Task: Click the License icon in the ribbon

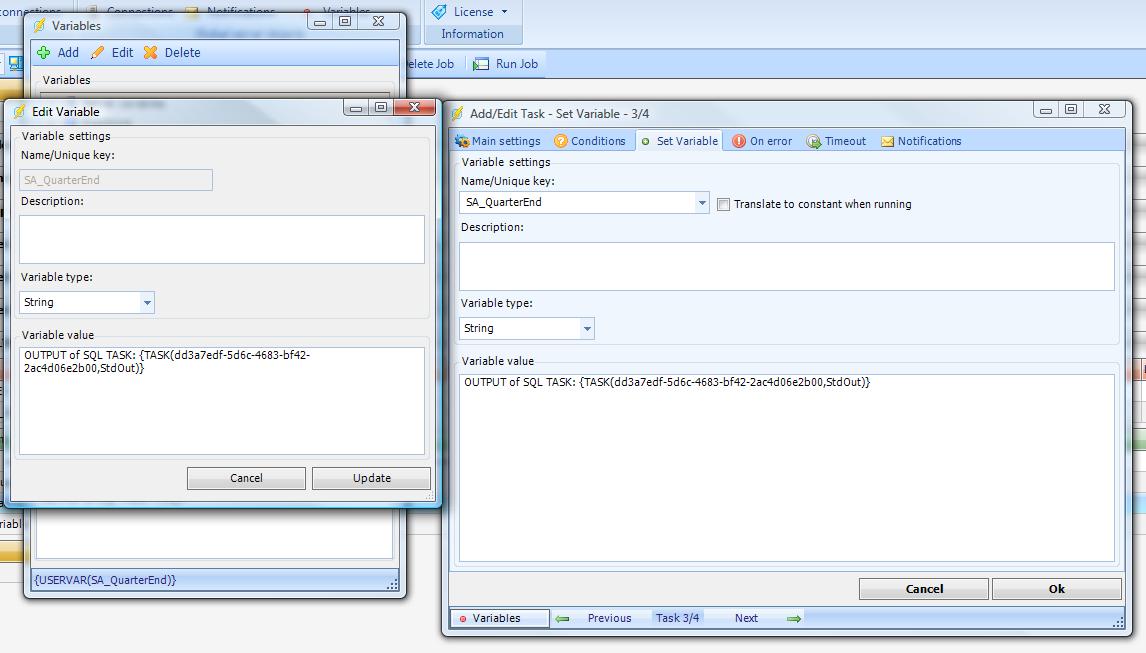Action: pyautogui.click(x=439, y=12)
